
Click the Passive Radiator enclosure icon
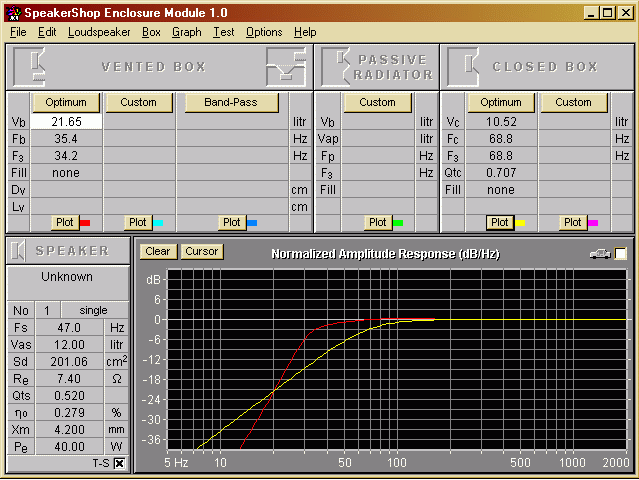(336, 66)
